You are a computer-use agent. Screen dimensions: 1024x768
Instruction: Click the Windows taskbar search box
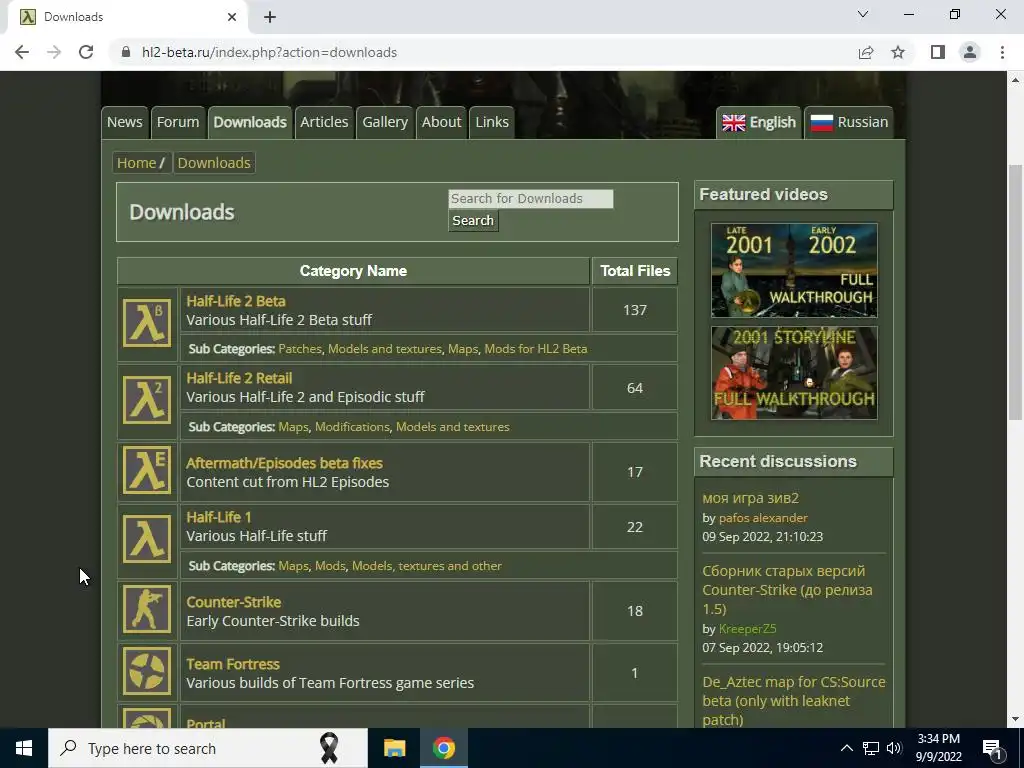click(x=208, y=748)
